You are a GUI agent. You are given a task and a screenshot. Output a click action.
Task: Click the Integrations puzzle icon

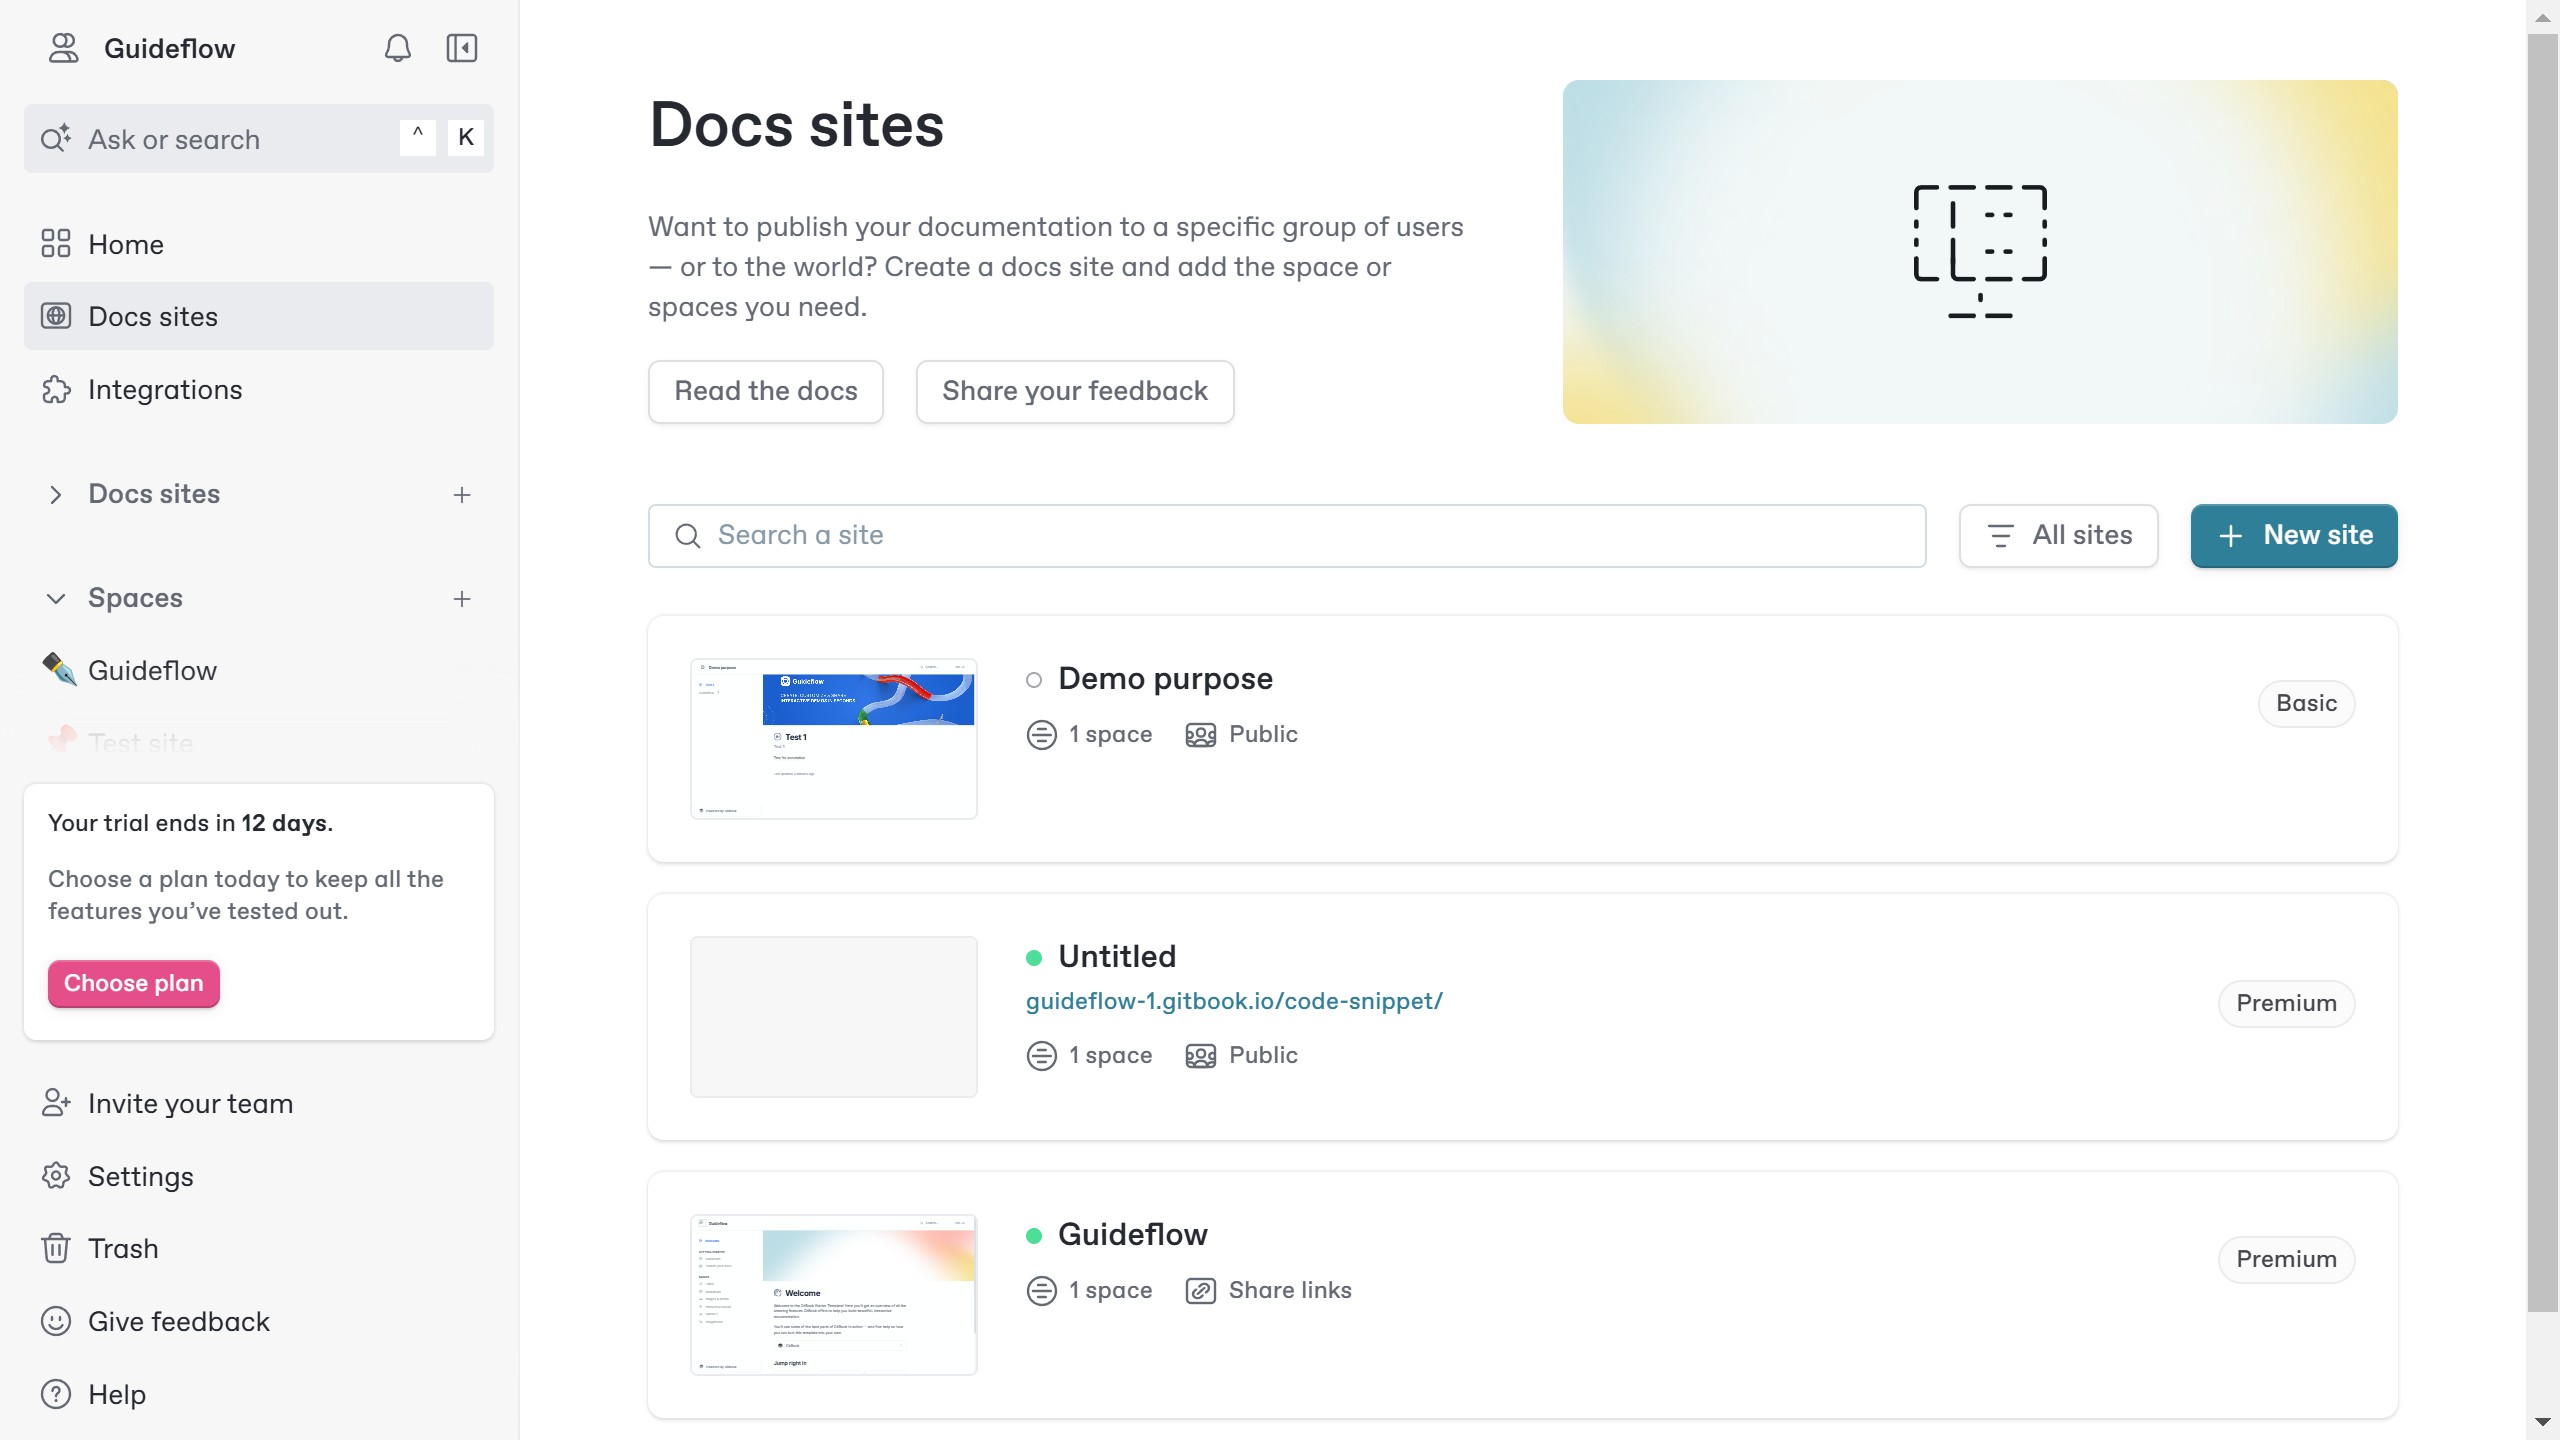56,389
